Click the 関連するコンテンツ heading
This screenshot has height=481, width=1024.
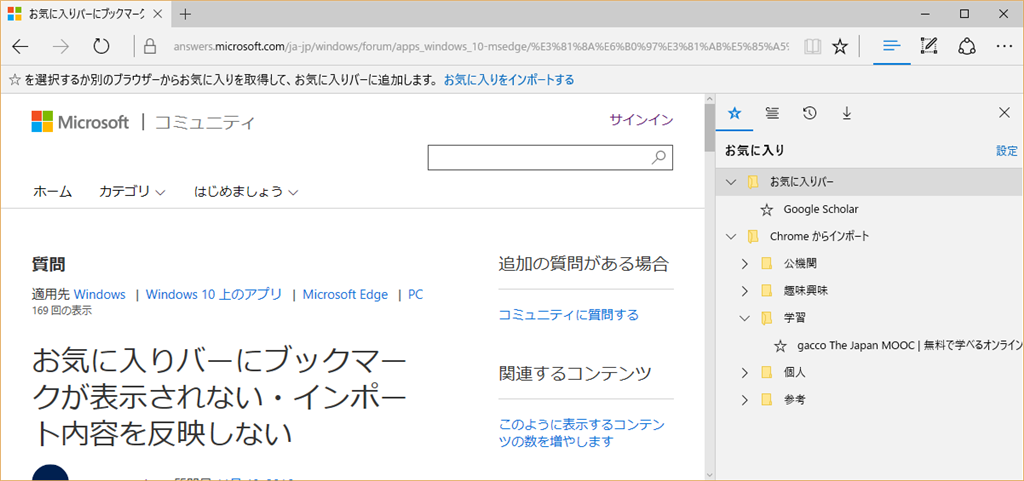(575, 373)
